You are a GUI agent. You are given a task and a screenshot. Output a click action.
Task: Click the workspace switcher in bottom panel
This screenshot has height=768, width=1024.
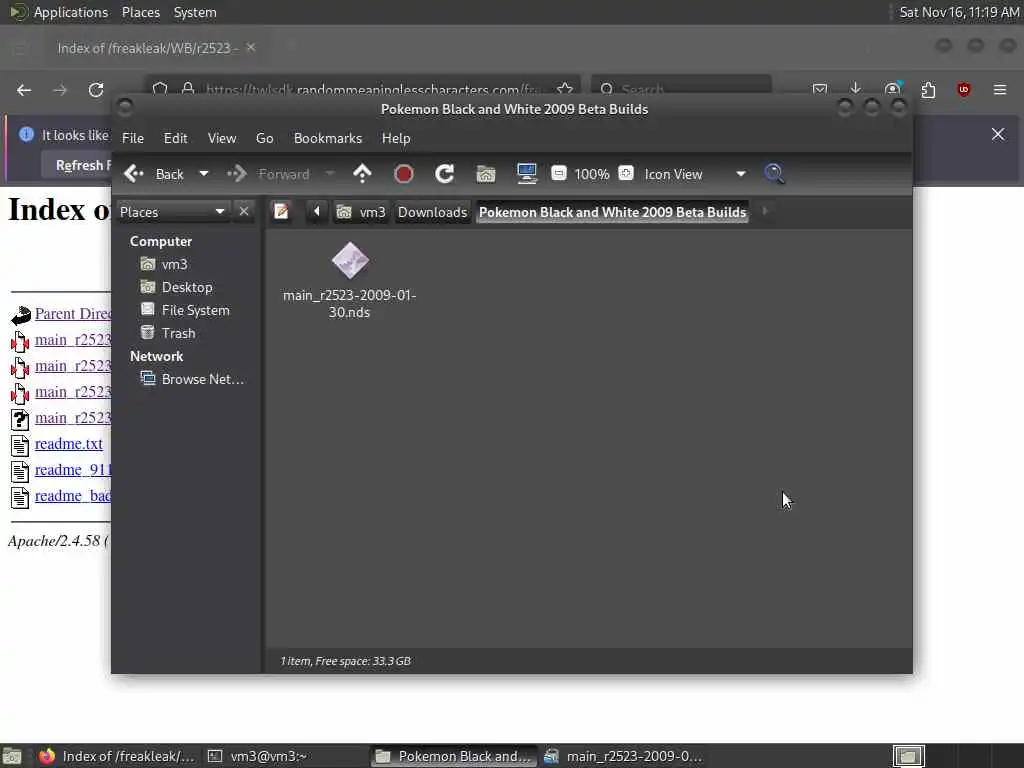(x=909, y=756)
